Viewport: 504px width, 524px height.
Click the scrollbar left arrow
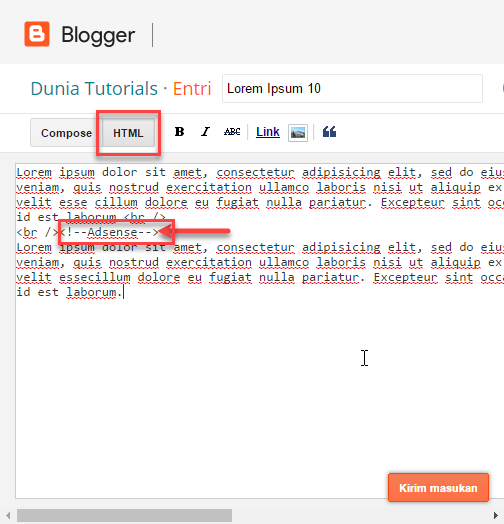tap(8, 515)
